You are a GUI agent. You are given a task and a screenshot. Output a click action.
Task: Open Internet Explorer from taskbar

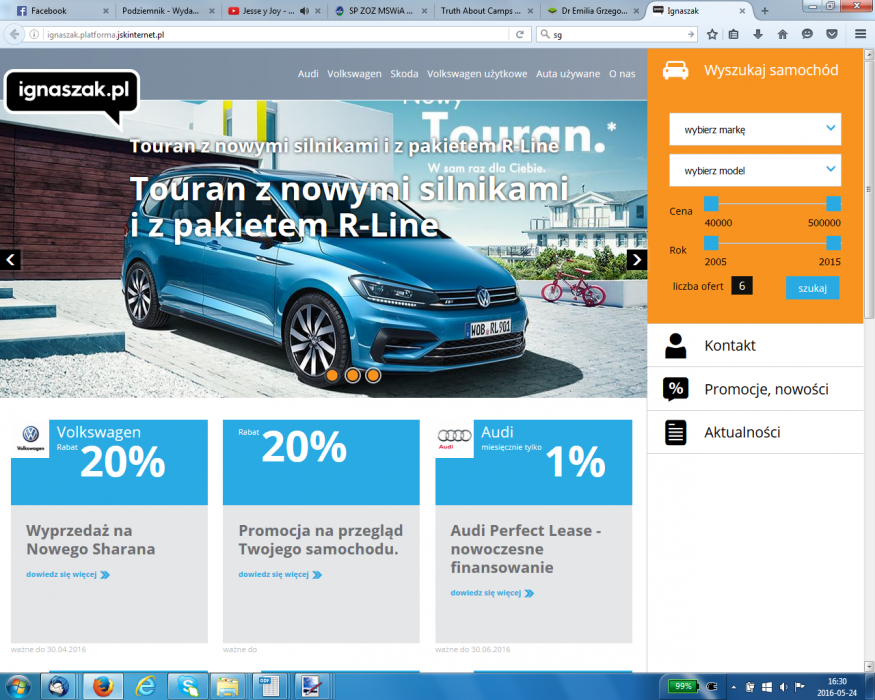(145, 687)
